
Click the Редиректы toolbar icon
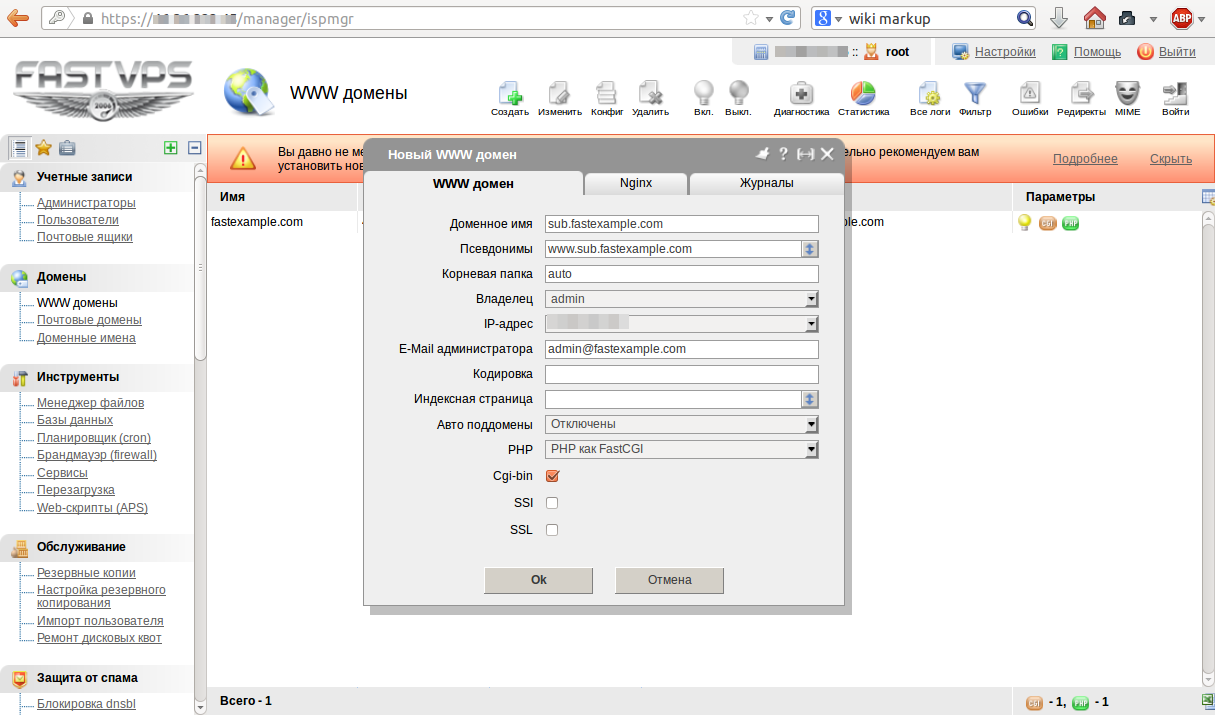[x=1081, y=93]
